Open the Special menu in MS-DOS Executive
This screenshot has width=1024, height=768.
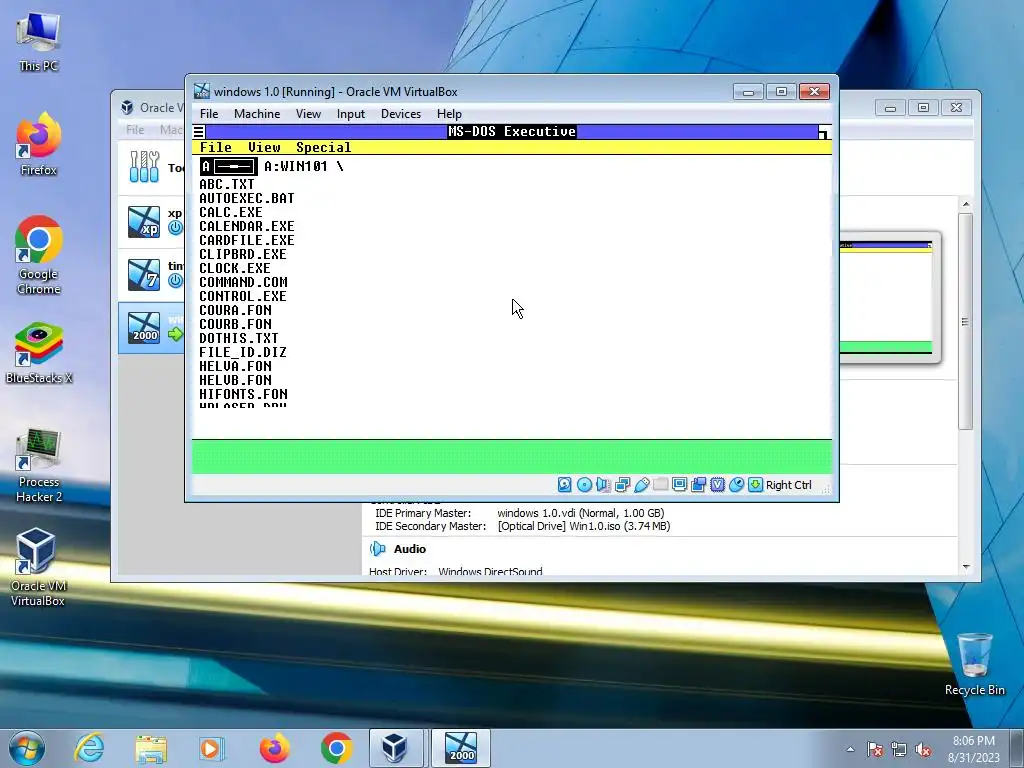click(x=323, y=148)
